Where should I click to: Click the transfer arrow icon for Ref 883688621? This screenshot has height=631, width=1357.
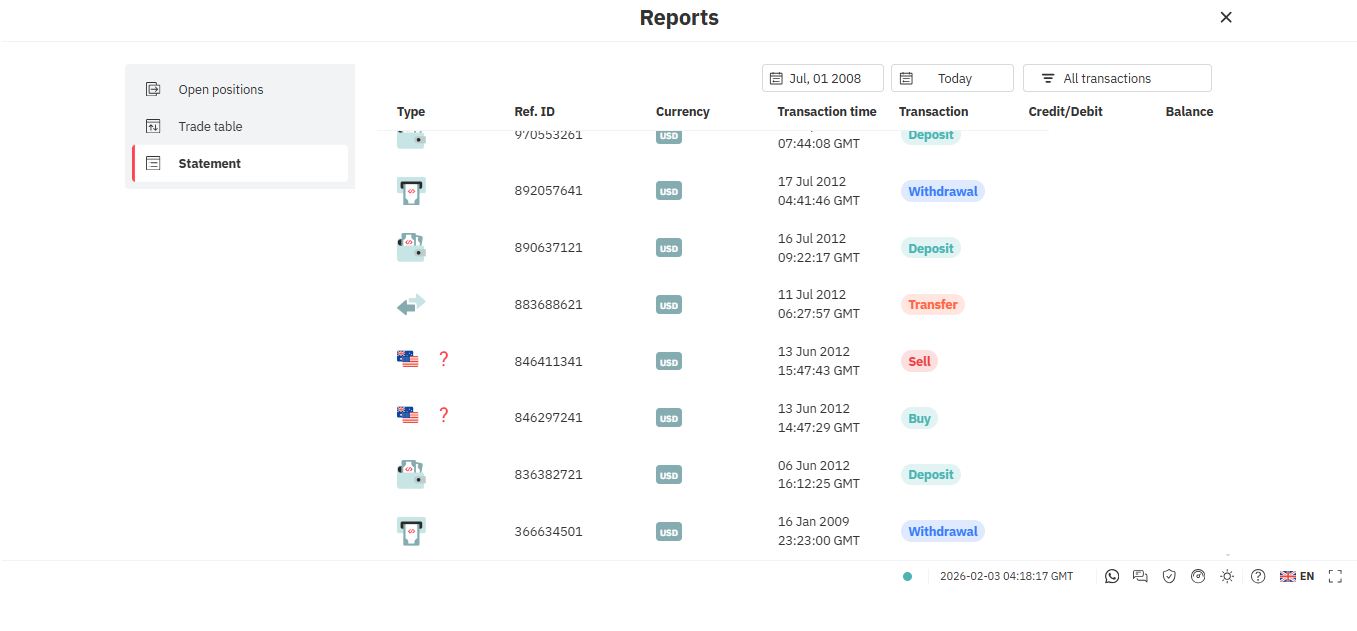pos(410,304)
